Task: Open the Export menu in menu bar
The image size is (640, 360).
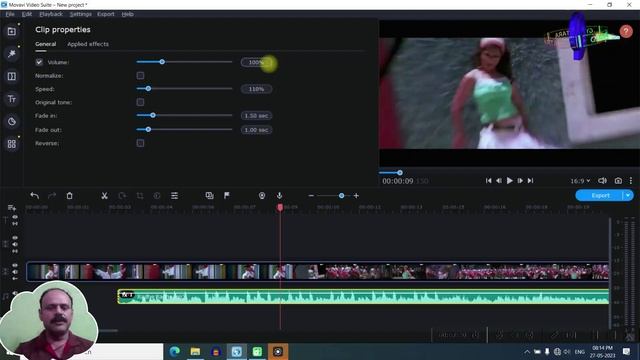Action: click(x=106, y=14)
